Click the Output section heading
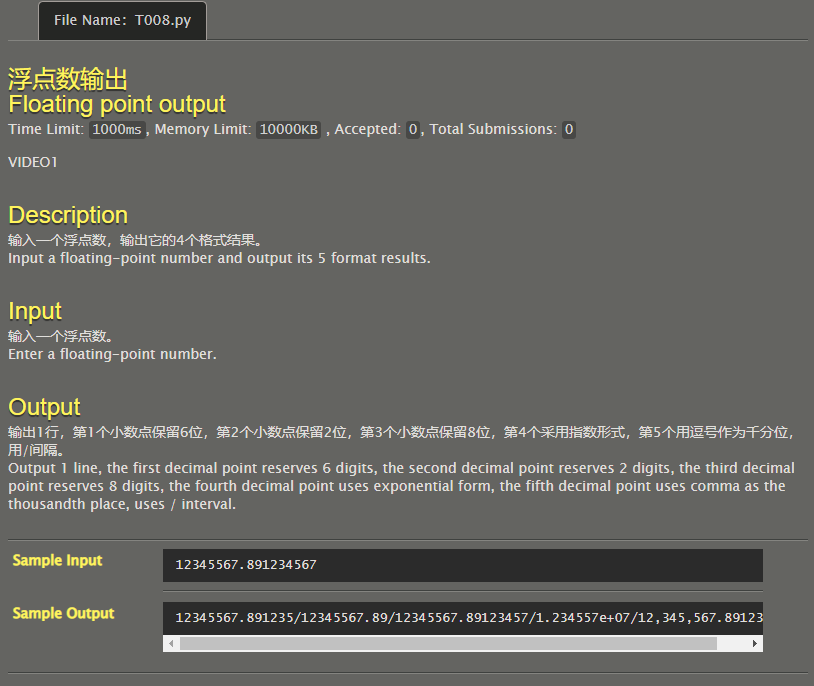Image resolution: width=814 pixels, height=686 pixels. click(x=43, y=406)
